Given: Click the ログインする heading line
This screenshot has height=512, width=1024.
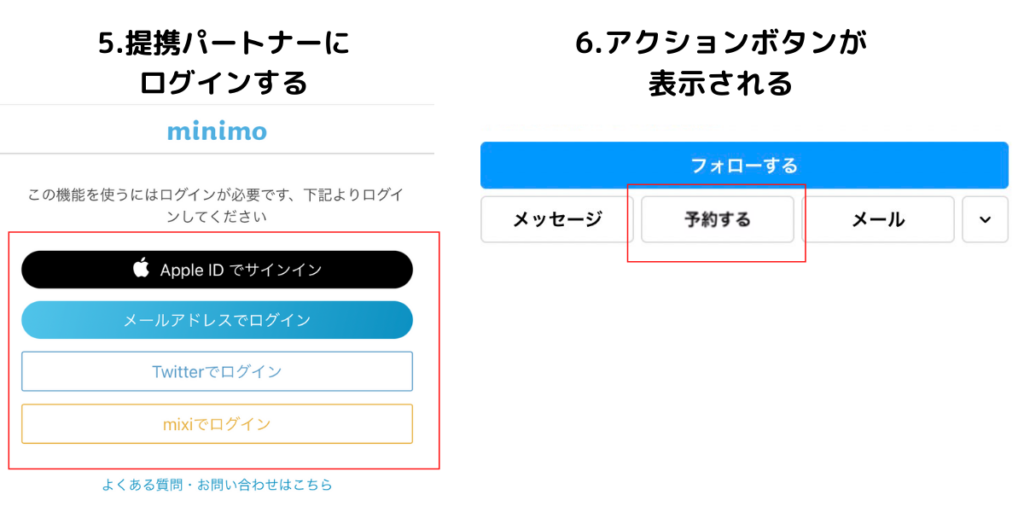Looking at the screenshot, I should coord(217,83).
